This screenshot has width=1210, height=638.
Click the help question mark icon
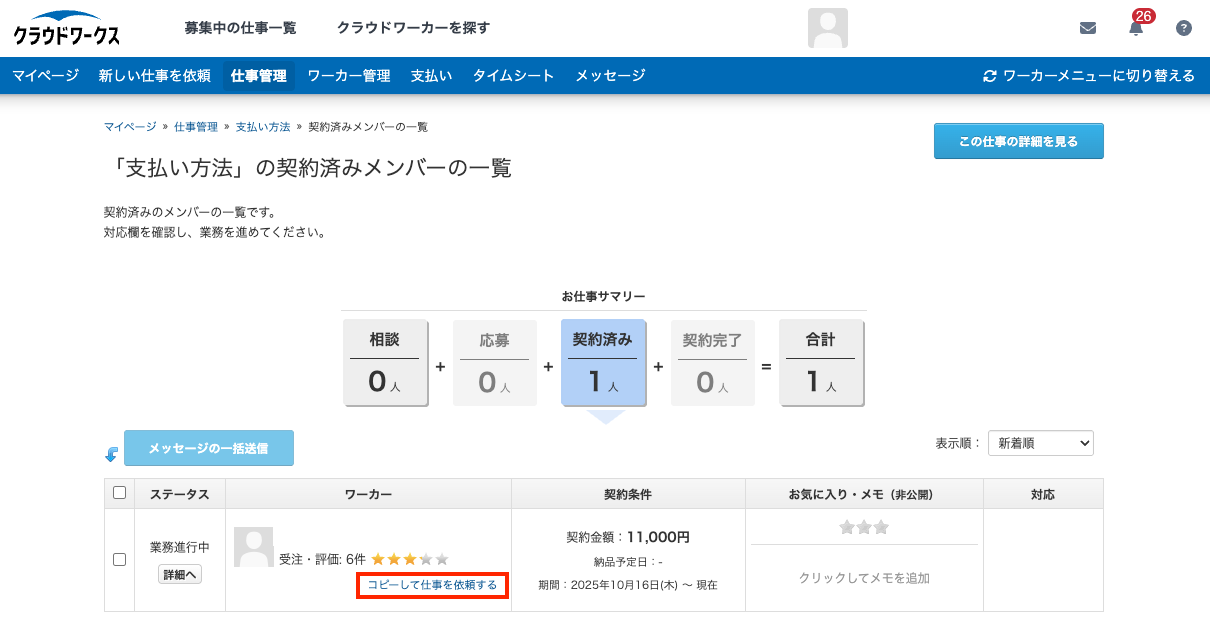pos(1184,28)
